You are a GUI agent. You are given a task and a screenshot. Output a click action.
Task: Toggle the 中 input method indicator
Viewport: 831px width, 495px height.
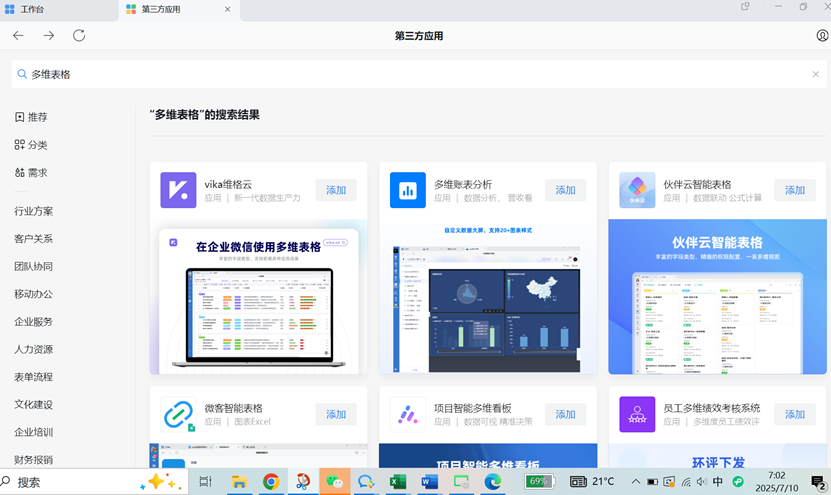coord(718,482)
